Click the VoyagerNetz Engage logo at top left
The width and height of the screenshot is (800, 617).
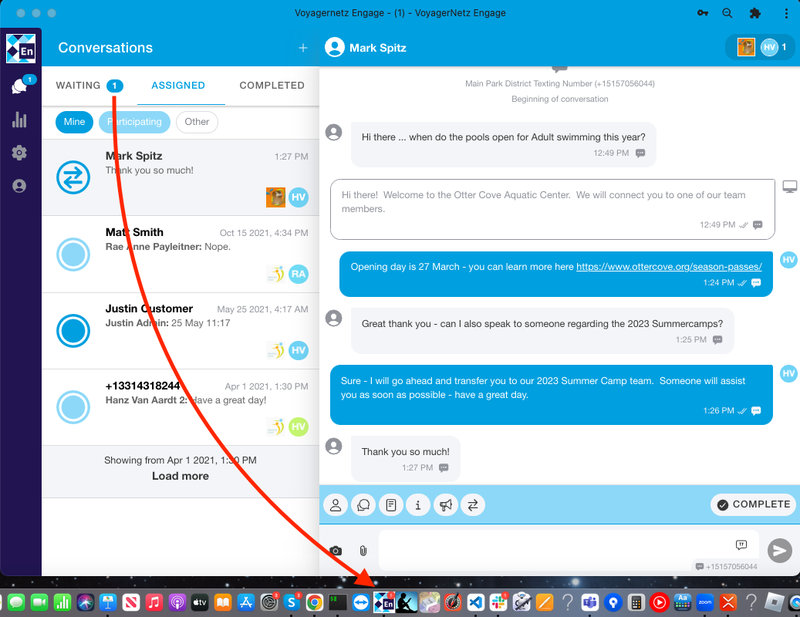[21, 48]
